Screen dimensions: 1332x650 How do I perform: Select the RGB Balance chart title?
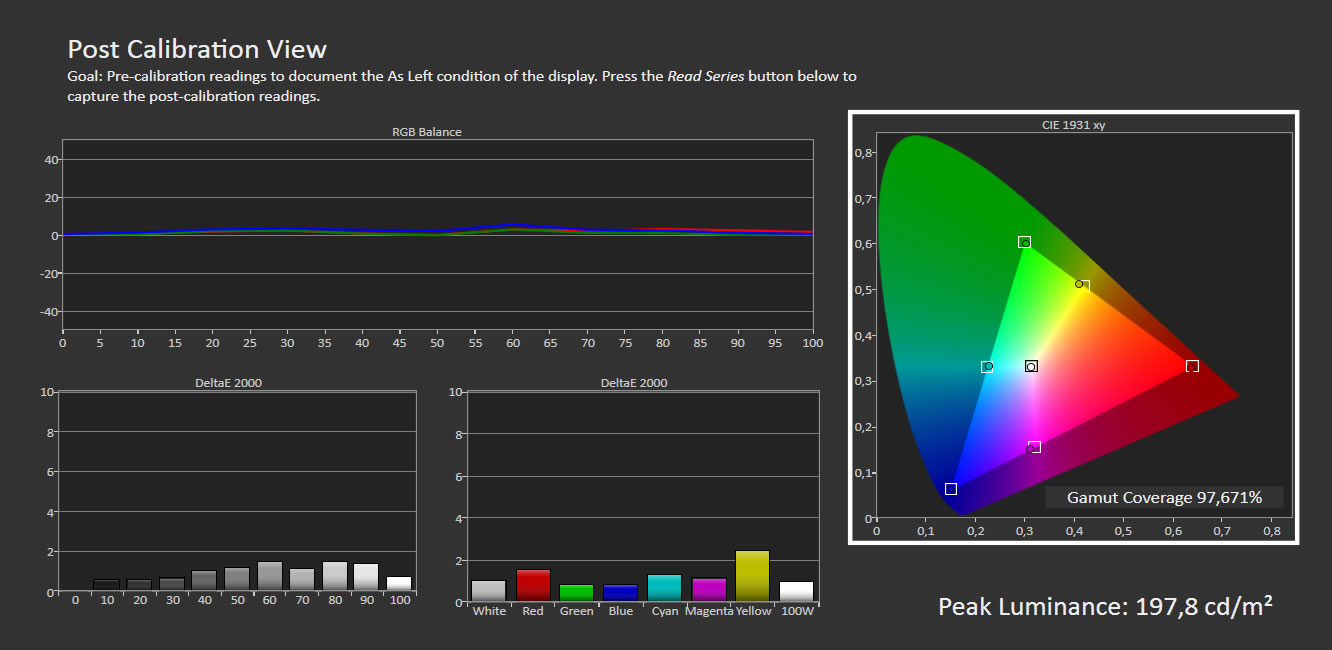pos(427,132)
